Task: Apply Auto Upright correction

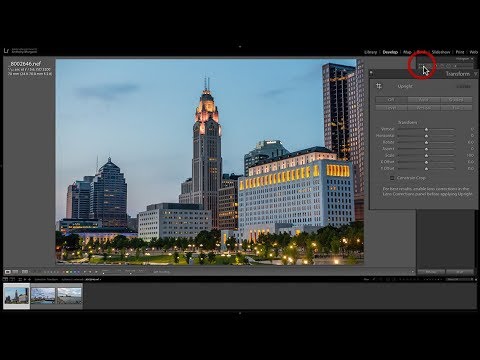Action: (423, 99)
